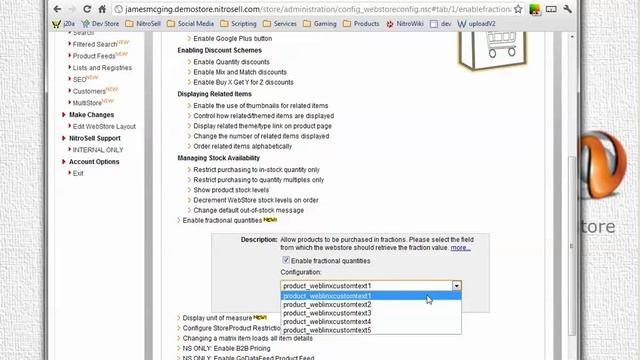Expand Changing a matrix item loads details
The image size is (640, 360).
(x=247, y=338)
